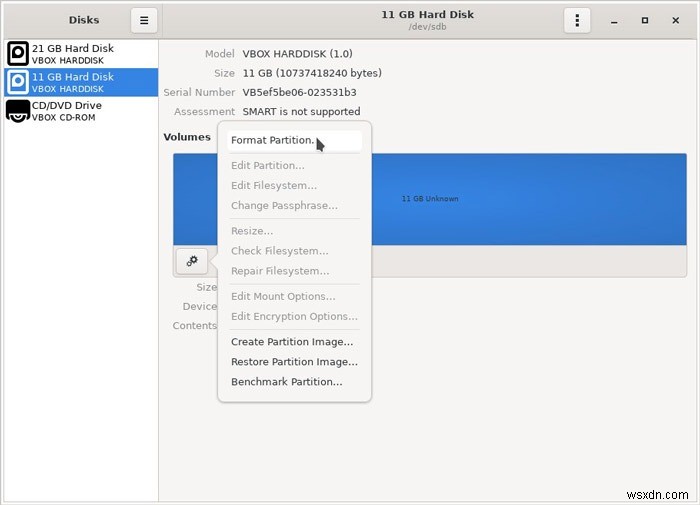700x505 pixels.
Task: Select the 21 GB Hard Disk icon
Action: [18, 54]
